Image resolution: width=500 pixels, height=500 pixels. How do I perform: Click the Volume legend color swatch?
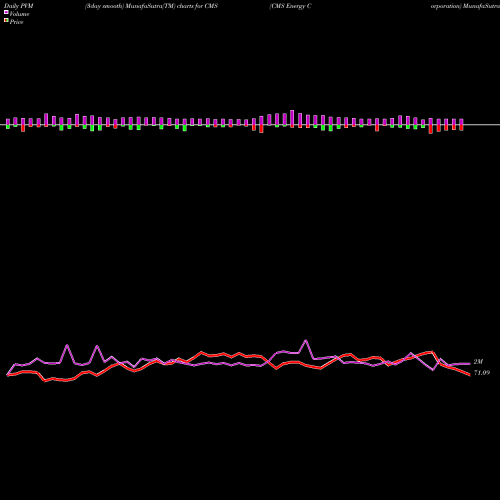point(6,12)
